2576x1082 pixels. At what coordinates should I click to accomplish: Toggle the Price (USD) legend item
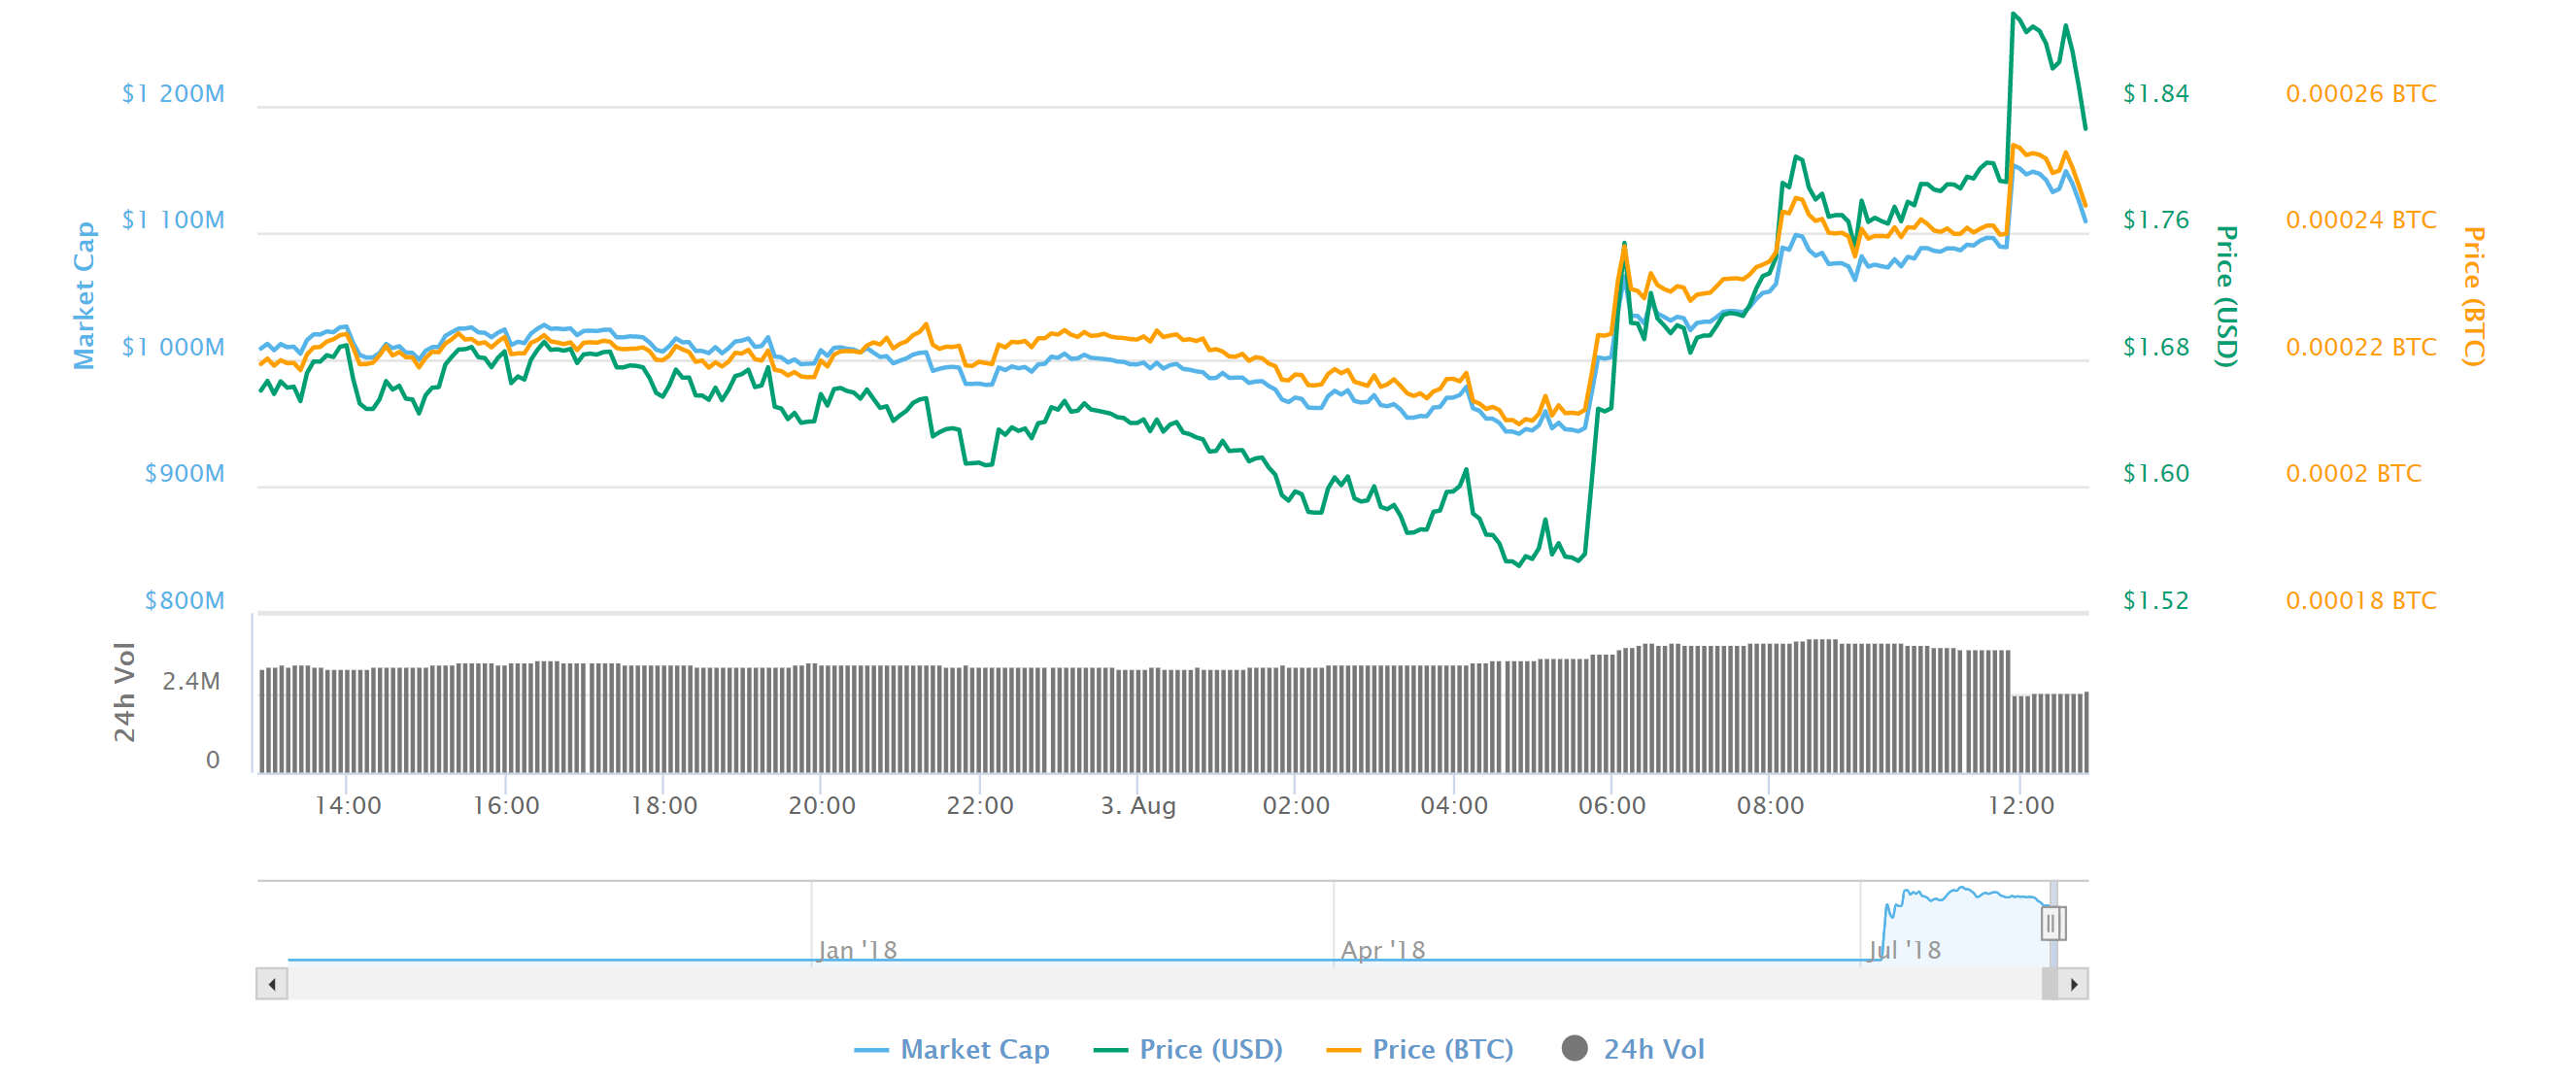pyautogui.click(x=1210, y=1049)
